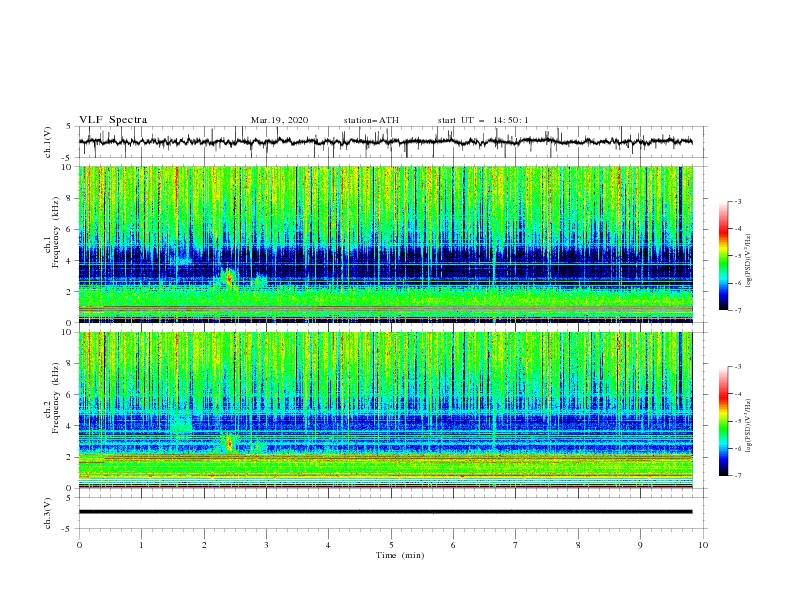Click the ch.1 "Frequency (kHz)" axis label
This screenshot has width=792, height=612.
[x=56, y=230]
